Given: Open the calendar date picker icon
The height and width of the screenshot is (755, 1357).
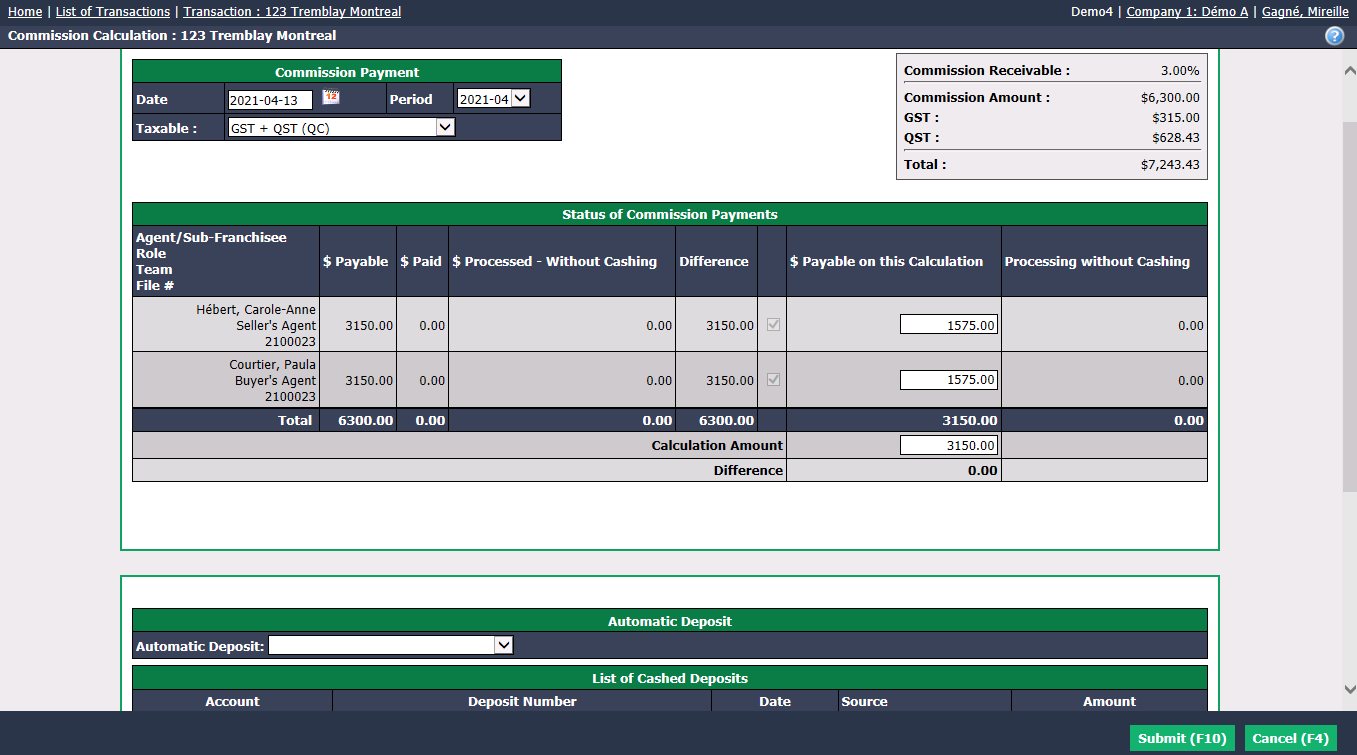Looking at the screenshot, I should (331, 97).
